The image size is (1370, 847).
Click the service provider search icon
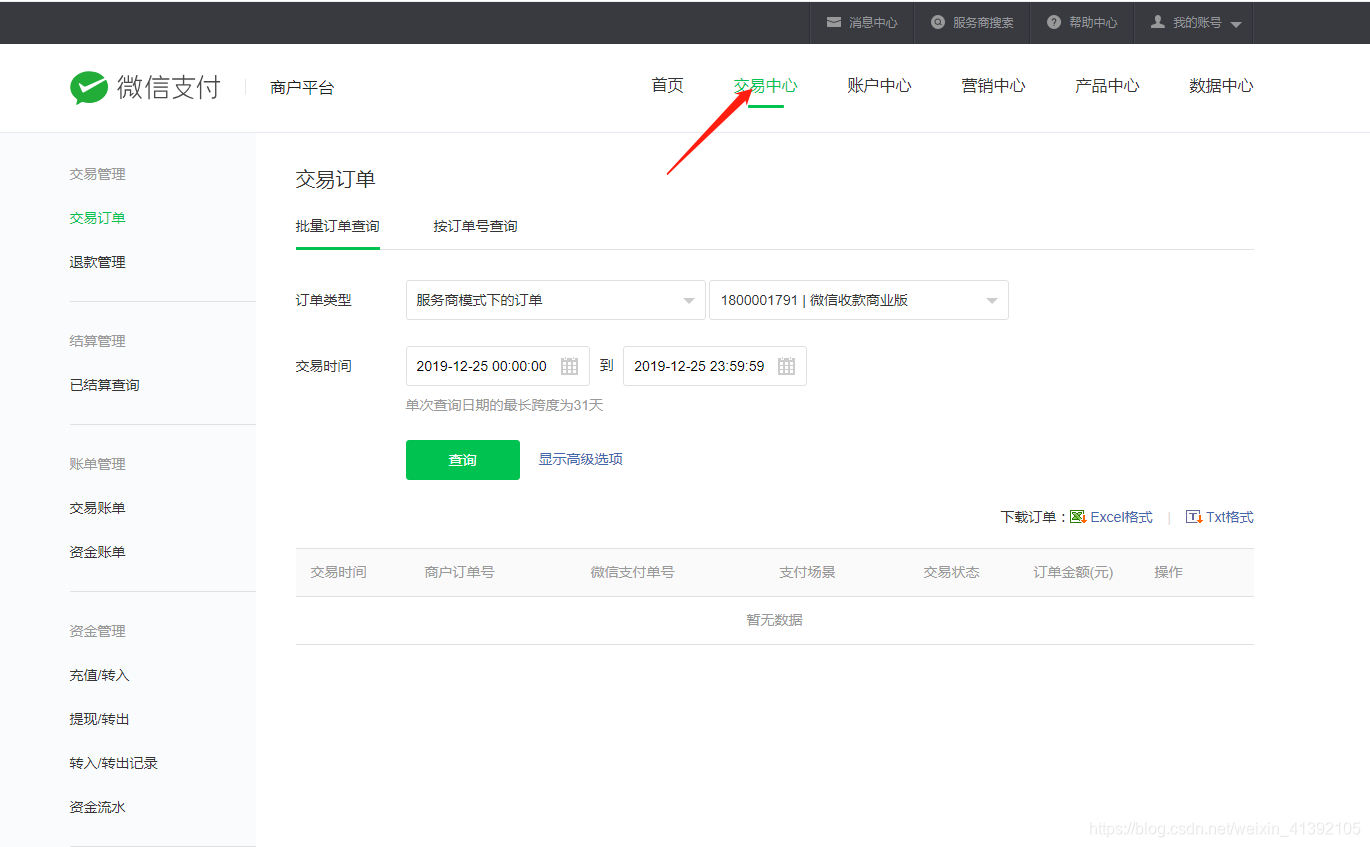937,22
